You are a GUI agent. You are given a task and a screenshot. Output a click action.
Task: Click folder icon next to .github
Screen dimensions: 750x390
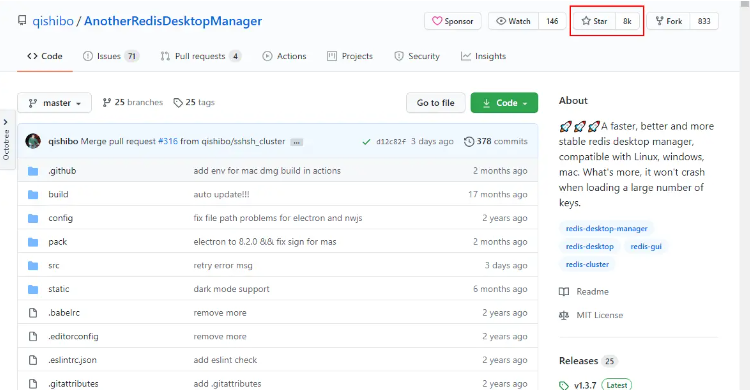(33, 171)
